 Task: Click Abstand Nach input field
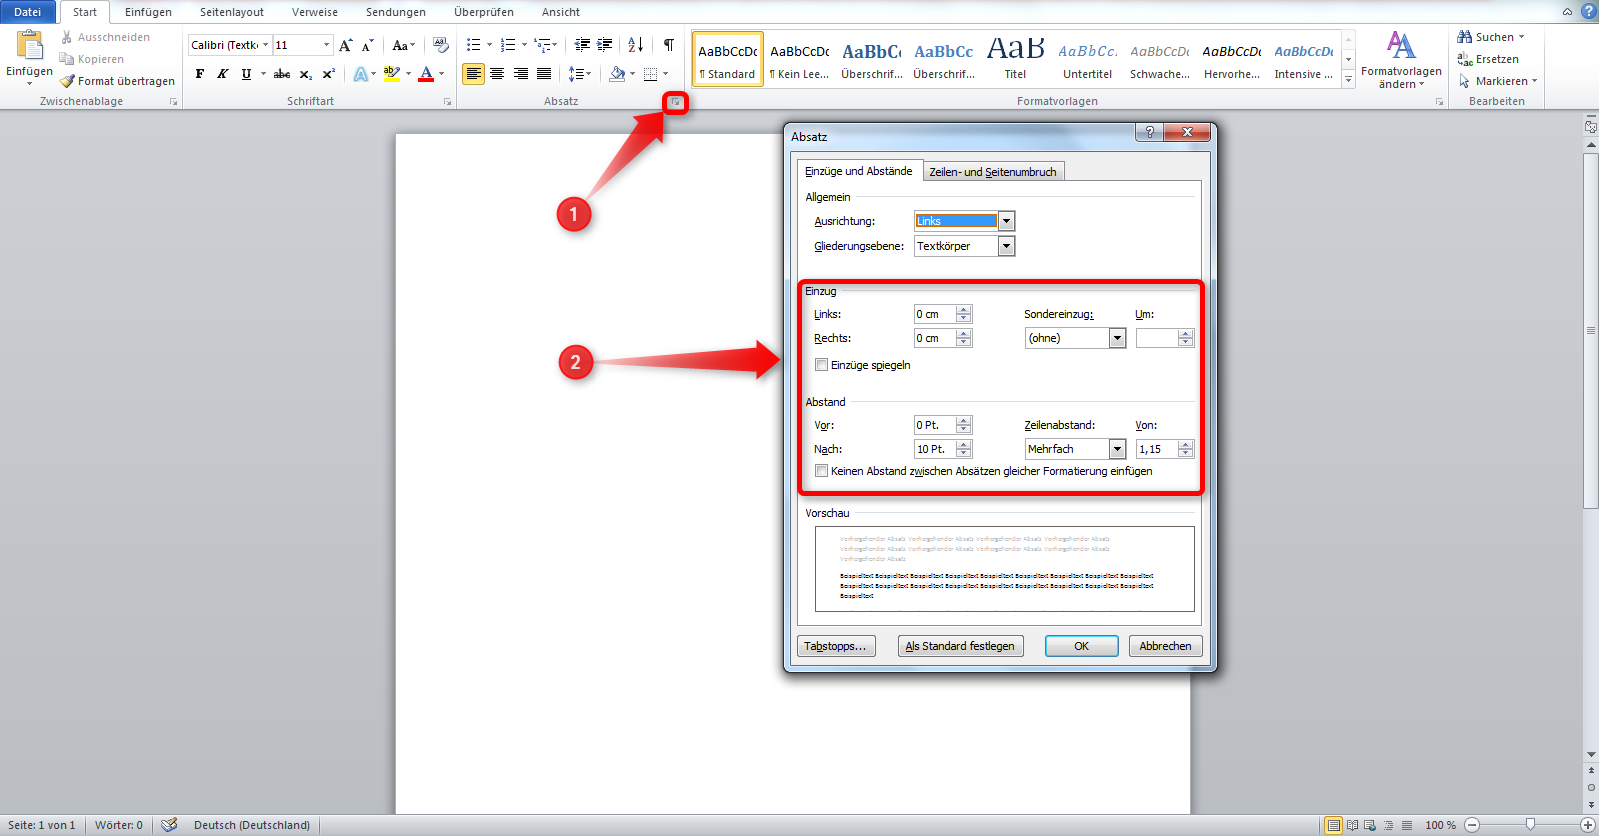(x=935, y=449)
